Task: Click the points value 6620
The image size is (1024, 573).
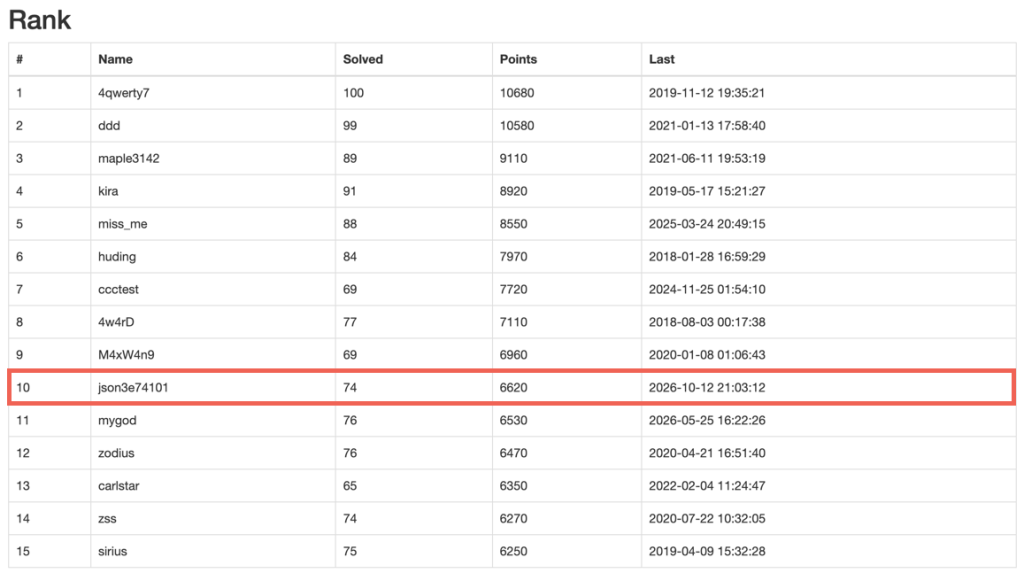Action: (x=513, y=387)
